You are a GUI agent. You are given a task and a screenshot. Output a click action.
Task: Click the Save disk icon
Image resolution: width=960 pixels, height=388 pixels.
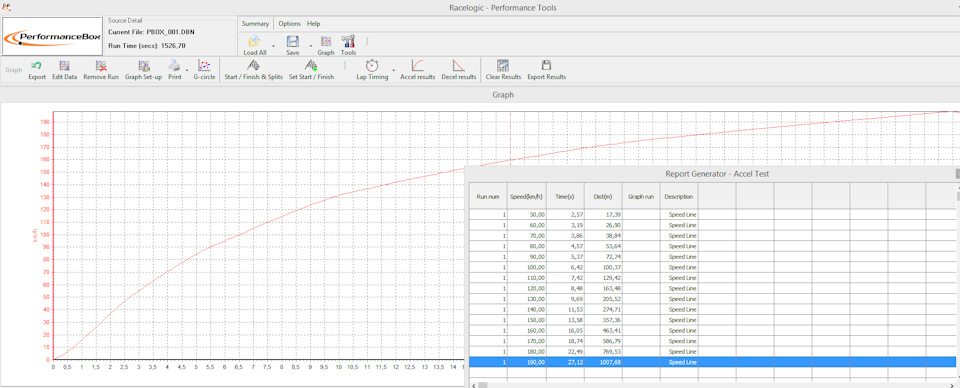(293, 42)
